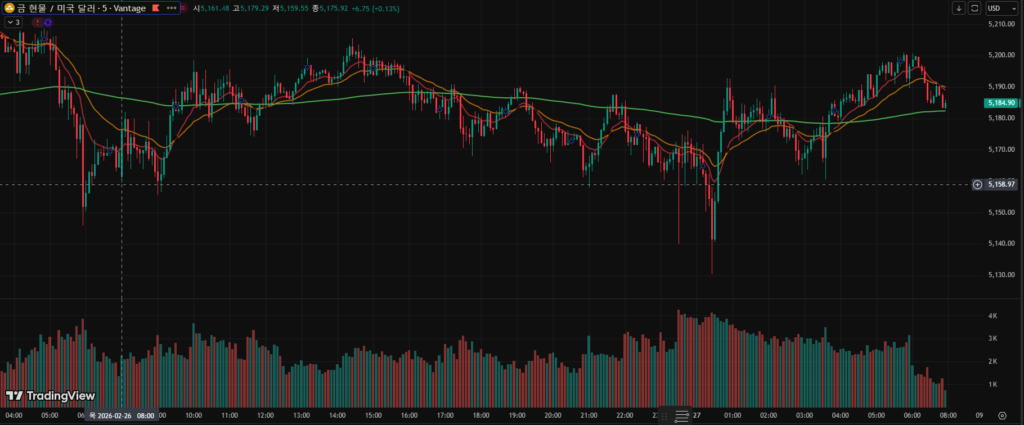This screenshot has width=1024, height=425.
Task: Click the download arrow icon at top right
Action: (959, 8)
